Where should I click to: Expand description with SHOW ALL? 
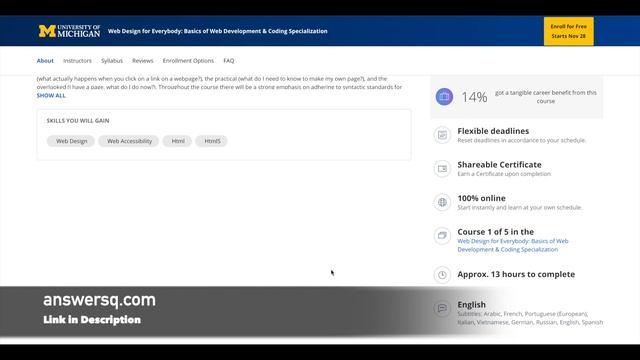(51, 96)
